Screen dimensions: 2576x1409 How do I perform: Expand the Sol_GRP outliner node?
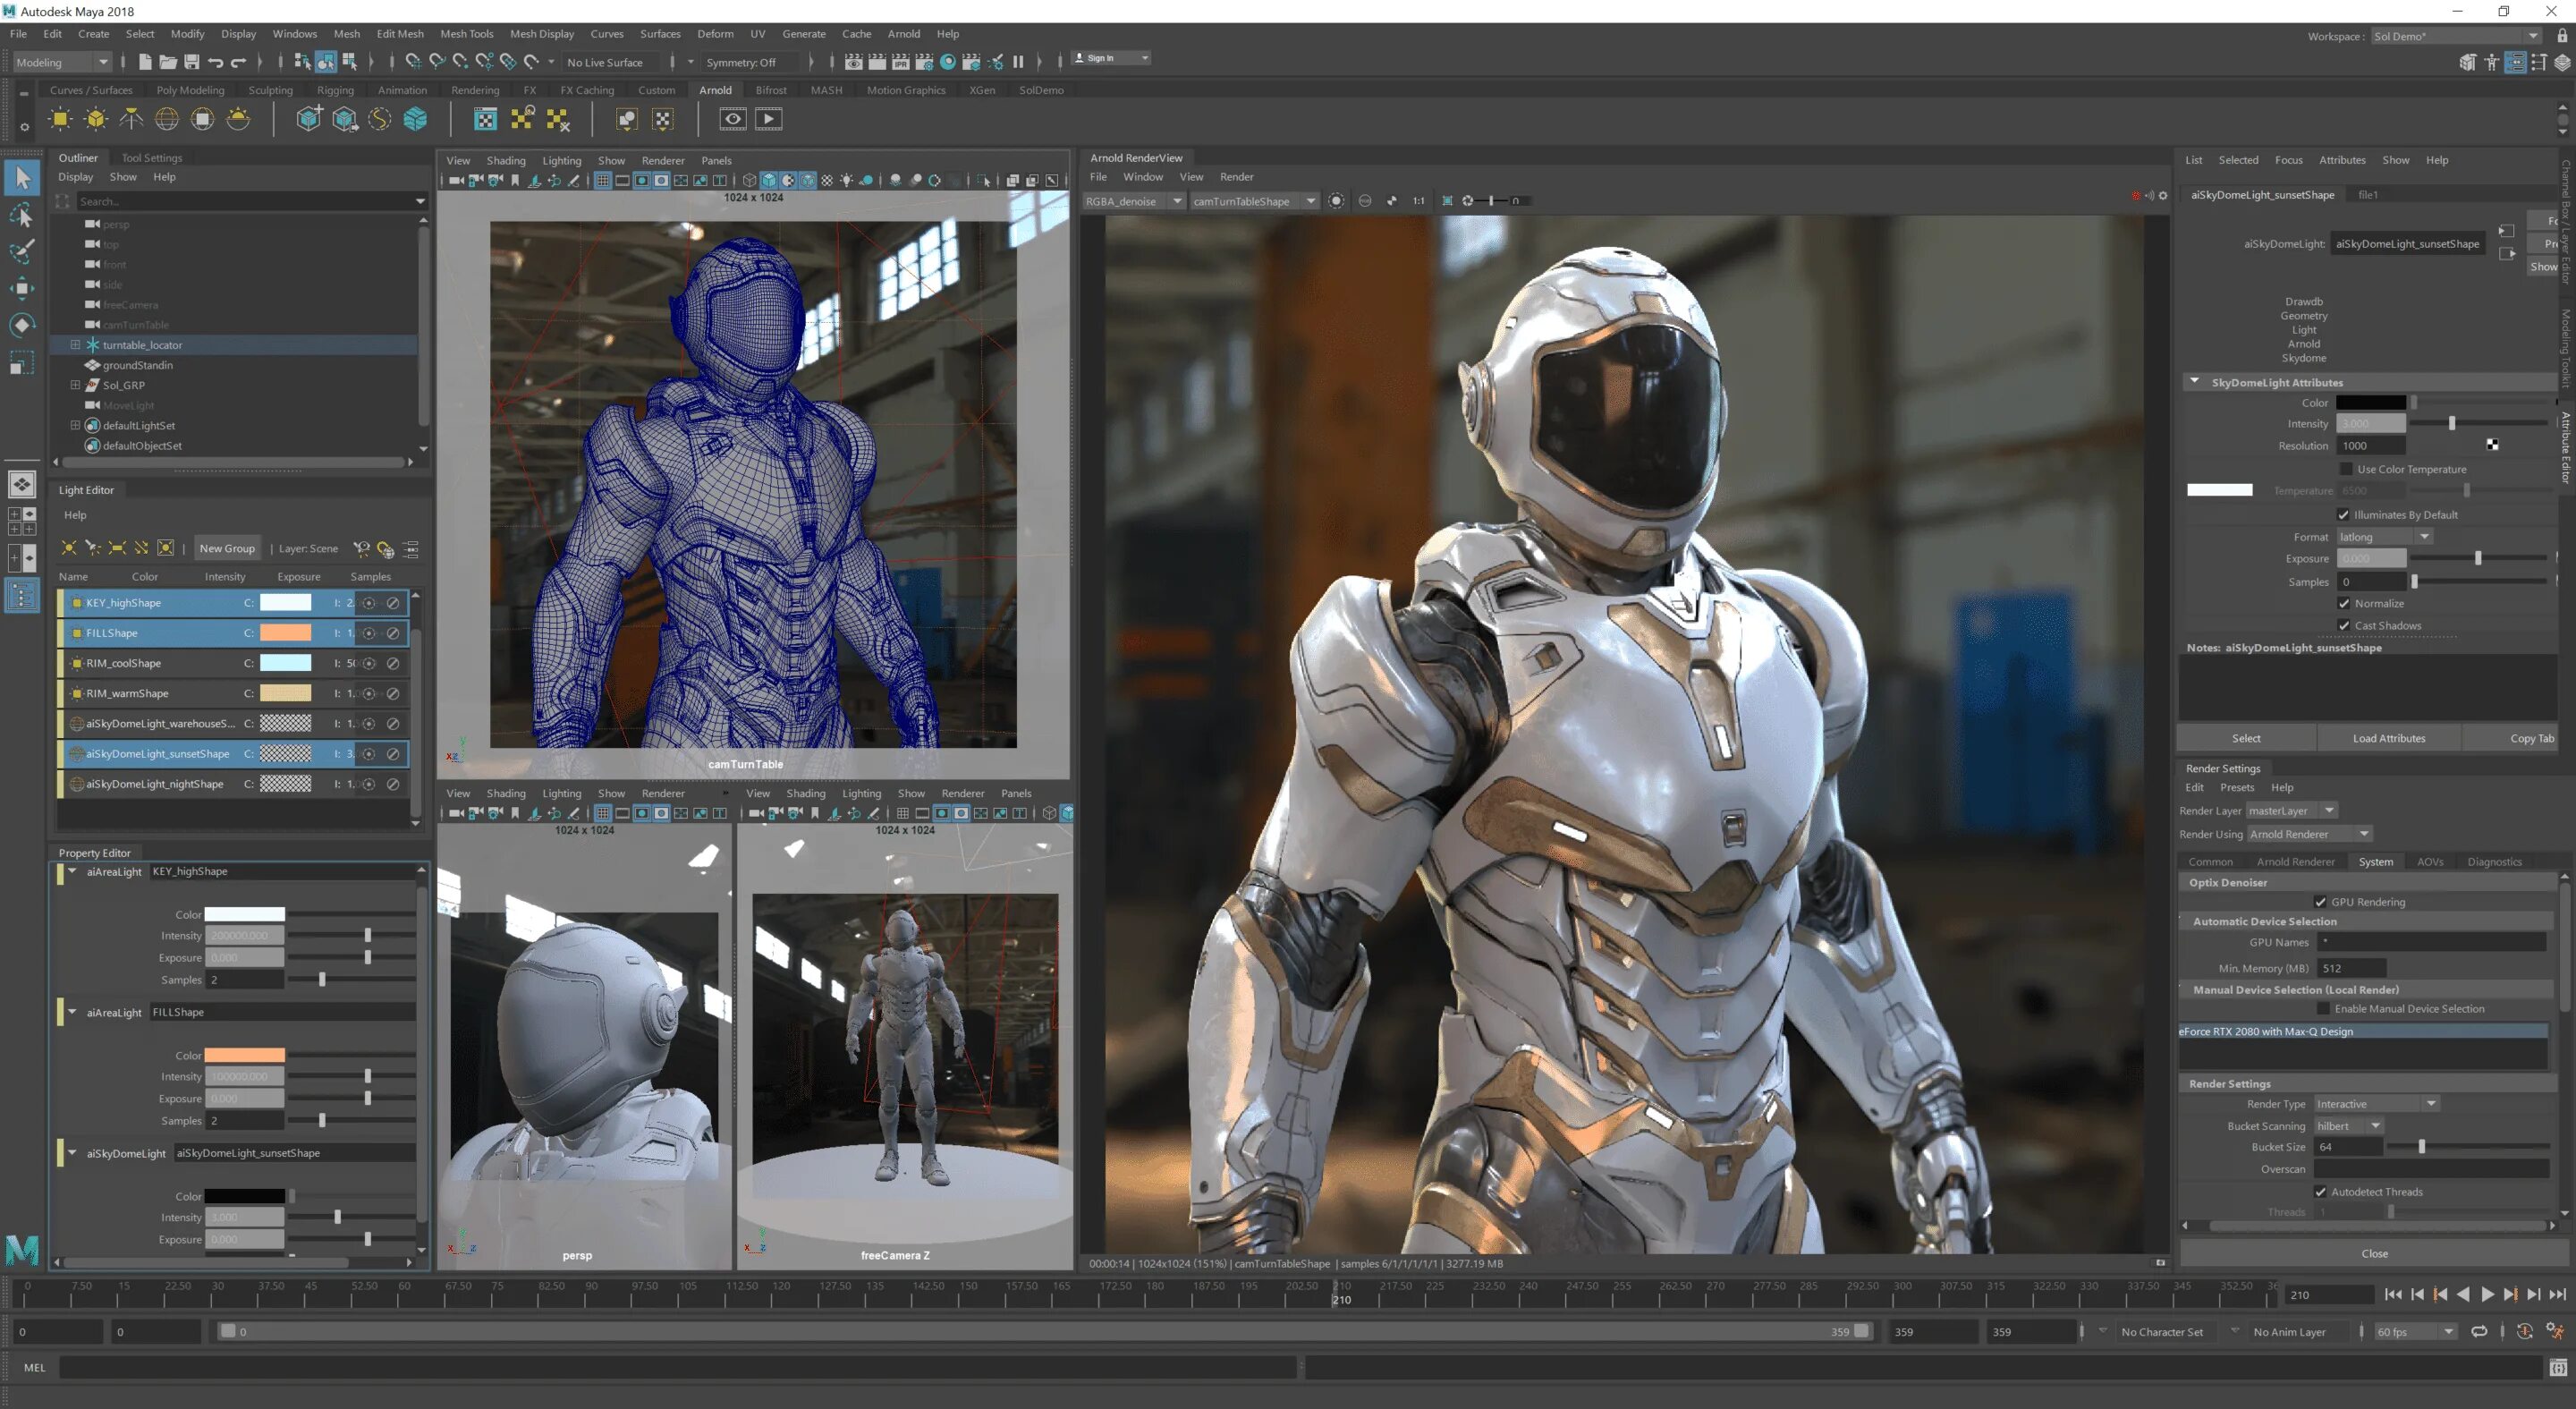[x=75, y=385]
